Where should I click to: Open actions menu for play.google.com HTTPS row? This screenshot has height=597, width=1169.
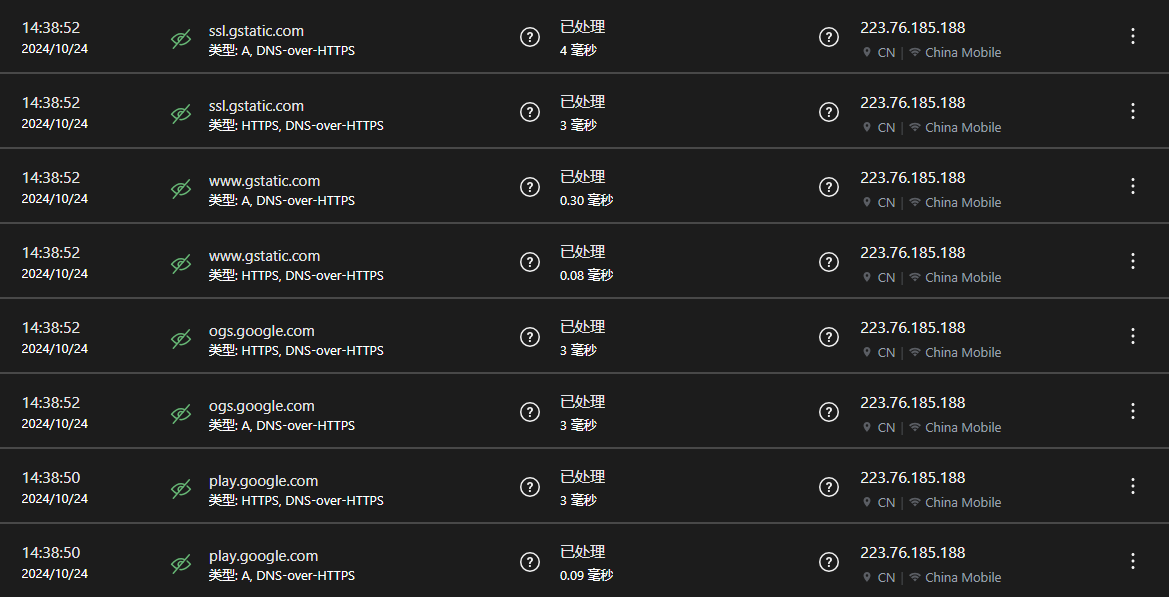[1133, 487]
